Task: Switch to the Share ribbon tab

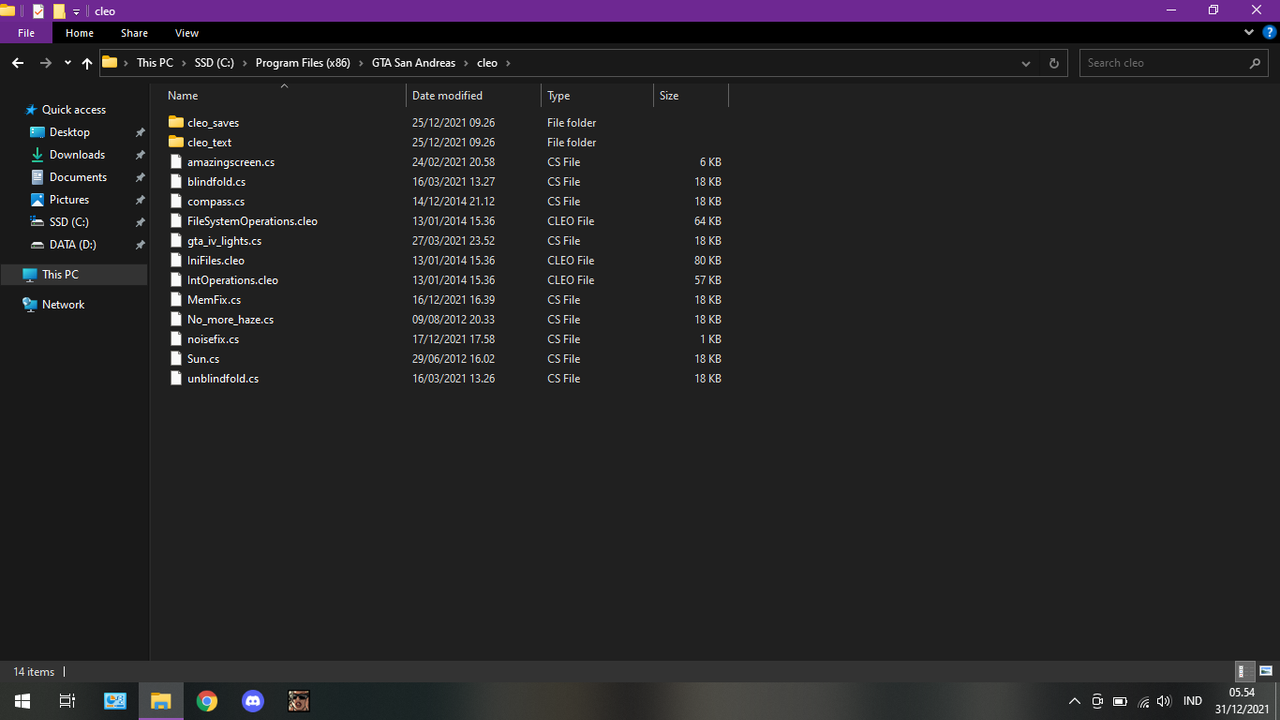Action: (x=134, y=33)
